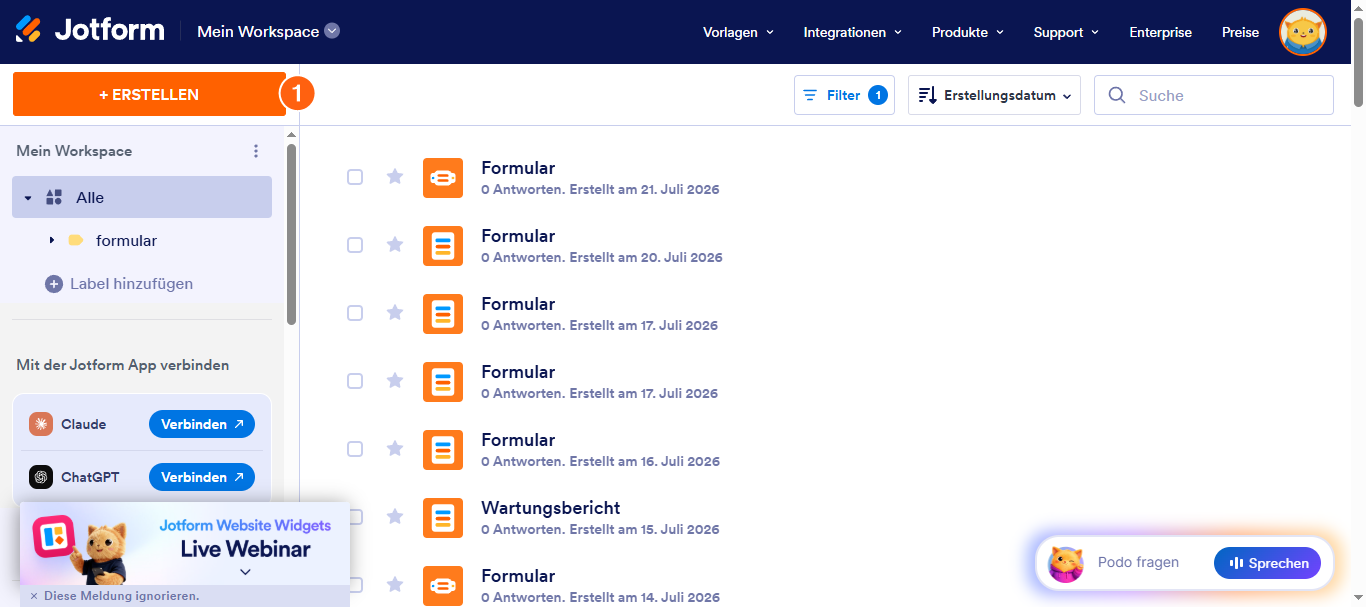Star the Formular created 21. Juli 2026
The image size is (1366, 607).
pos(395,177)
